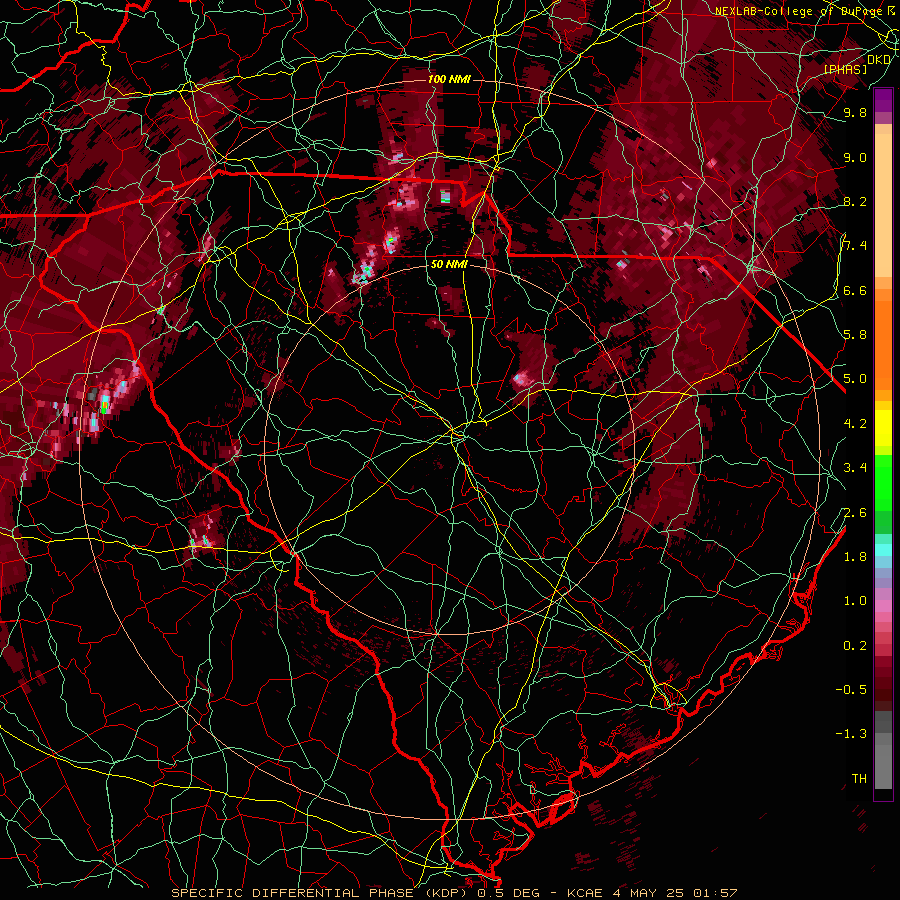The image size is (900, 900).
Task: Click the 8.2 scale value
Action: coord(855,202)
